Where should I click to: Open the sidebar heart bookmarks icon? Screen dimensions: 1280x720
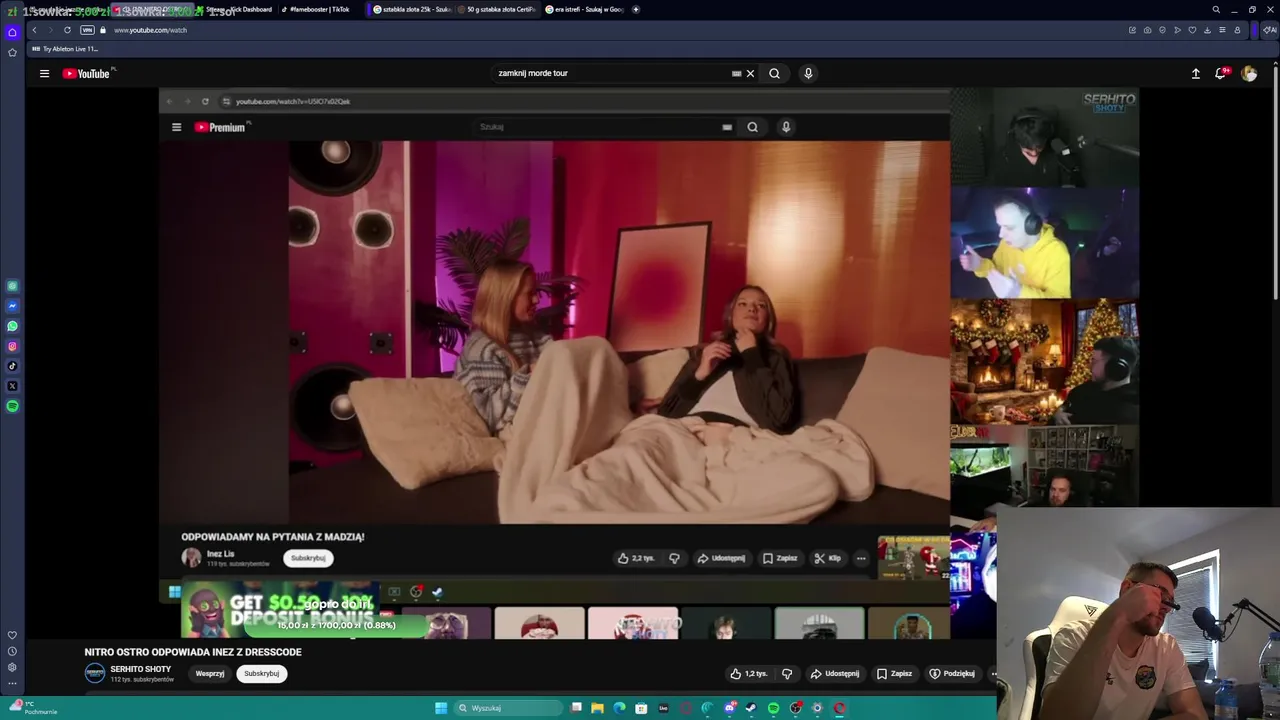click(12, 635)
